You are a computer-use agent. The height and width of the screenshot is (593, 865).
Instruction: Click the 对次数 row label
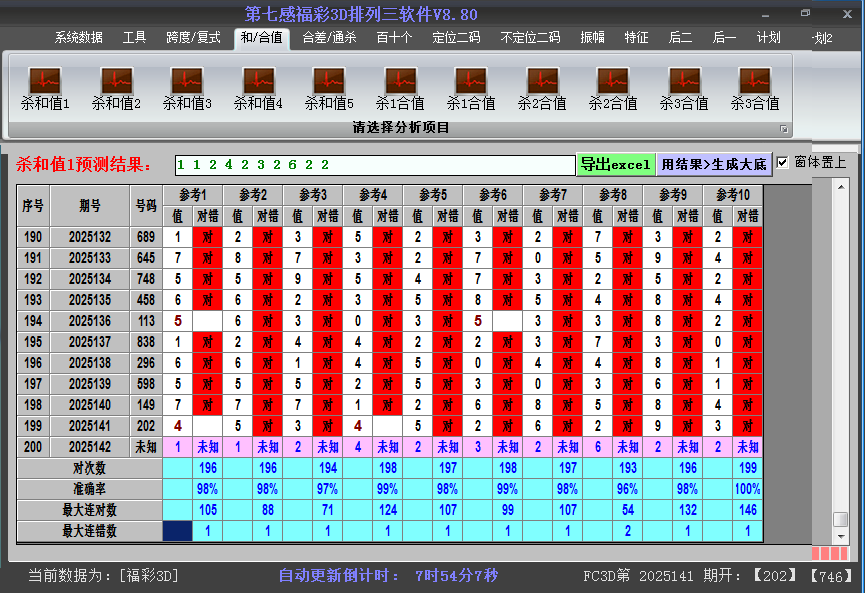pos(89,468)
